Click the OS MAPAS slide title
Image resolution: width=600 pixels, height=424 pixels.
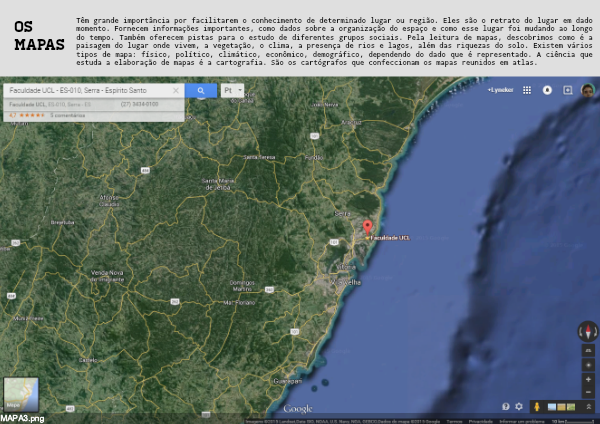coord(39,36)
